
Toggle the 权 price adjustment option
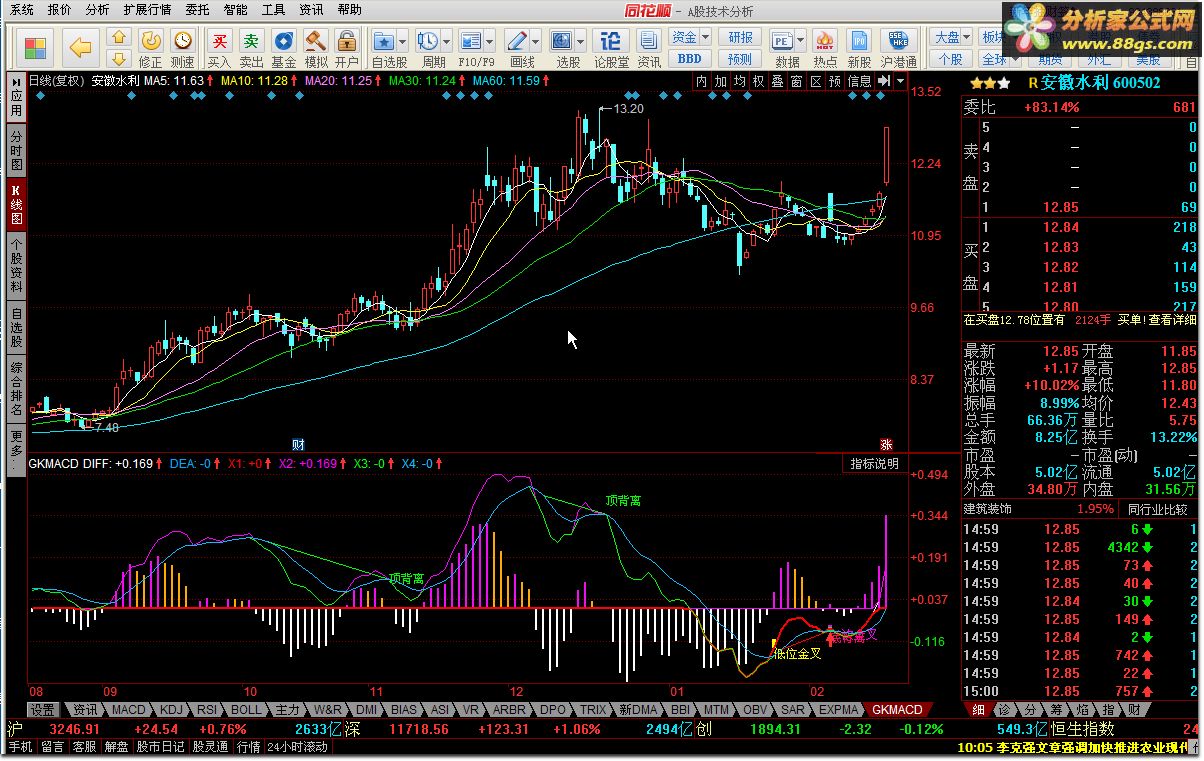point(758,81)
